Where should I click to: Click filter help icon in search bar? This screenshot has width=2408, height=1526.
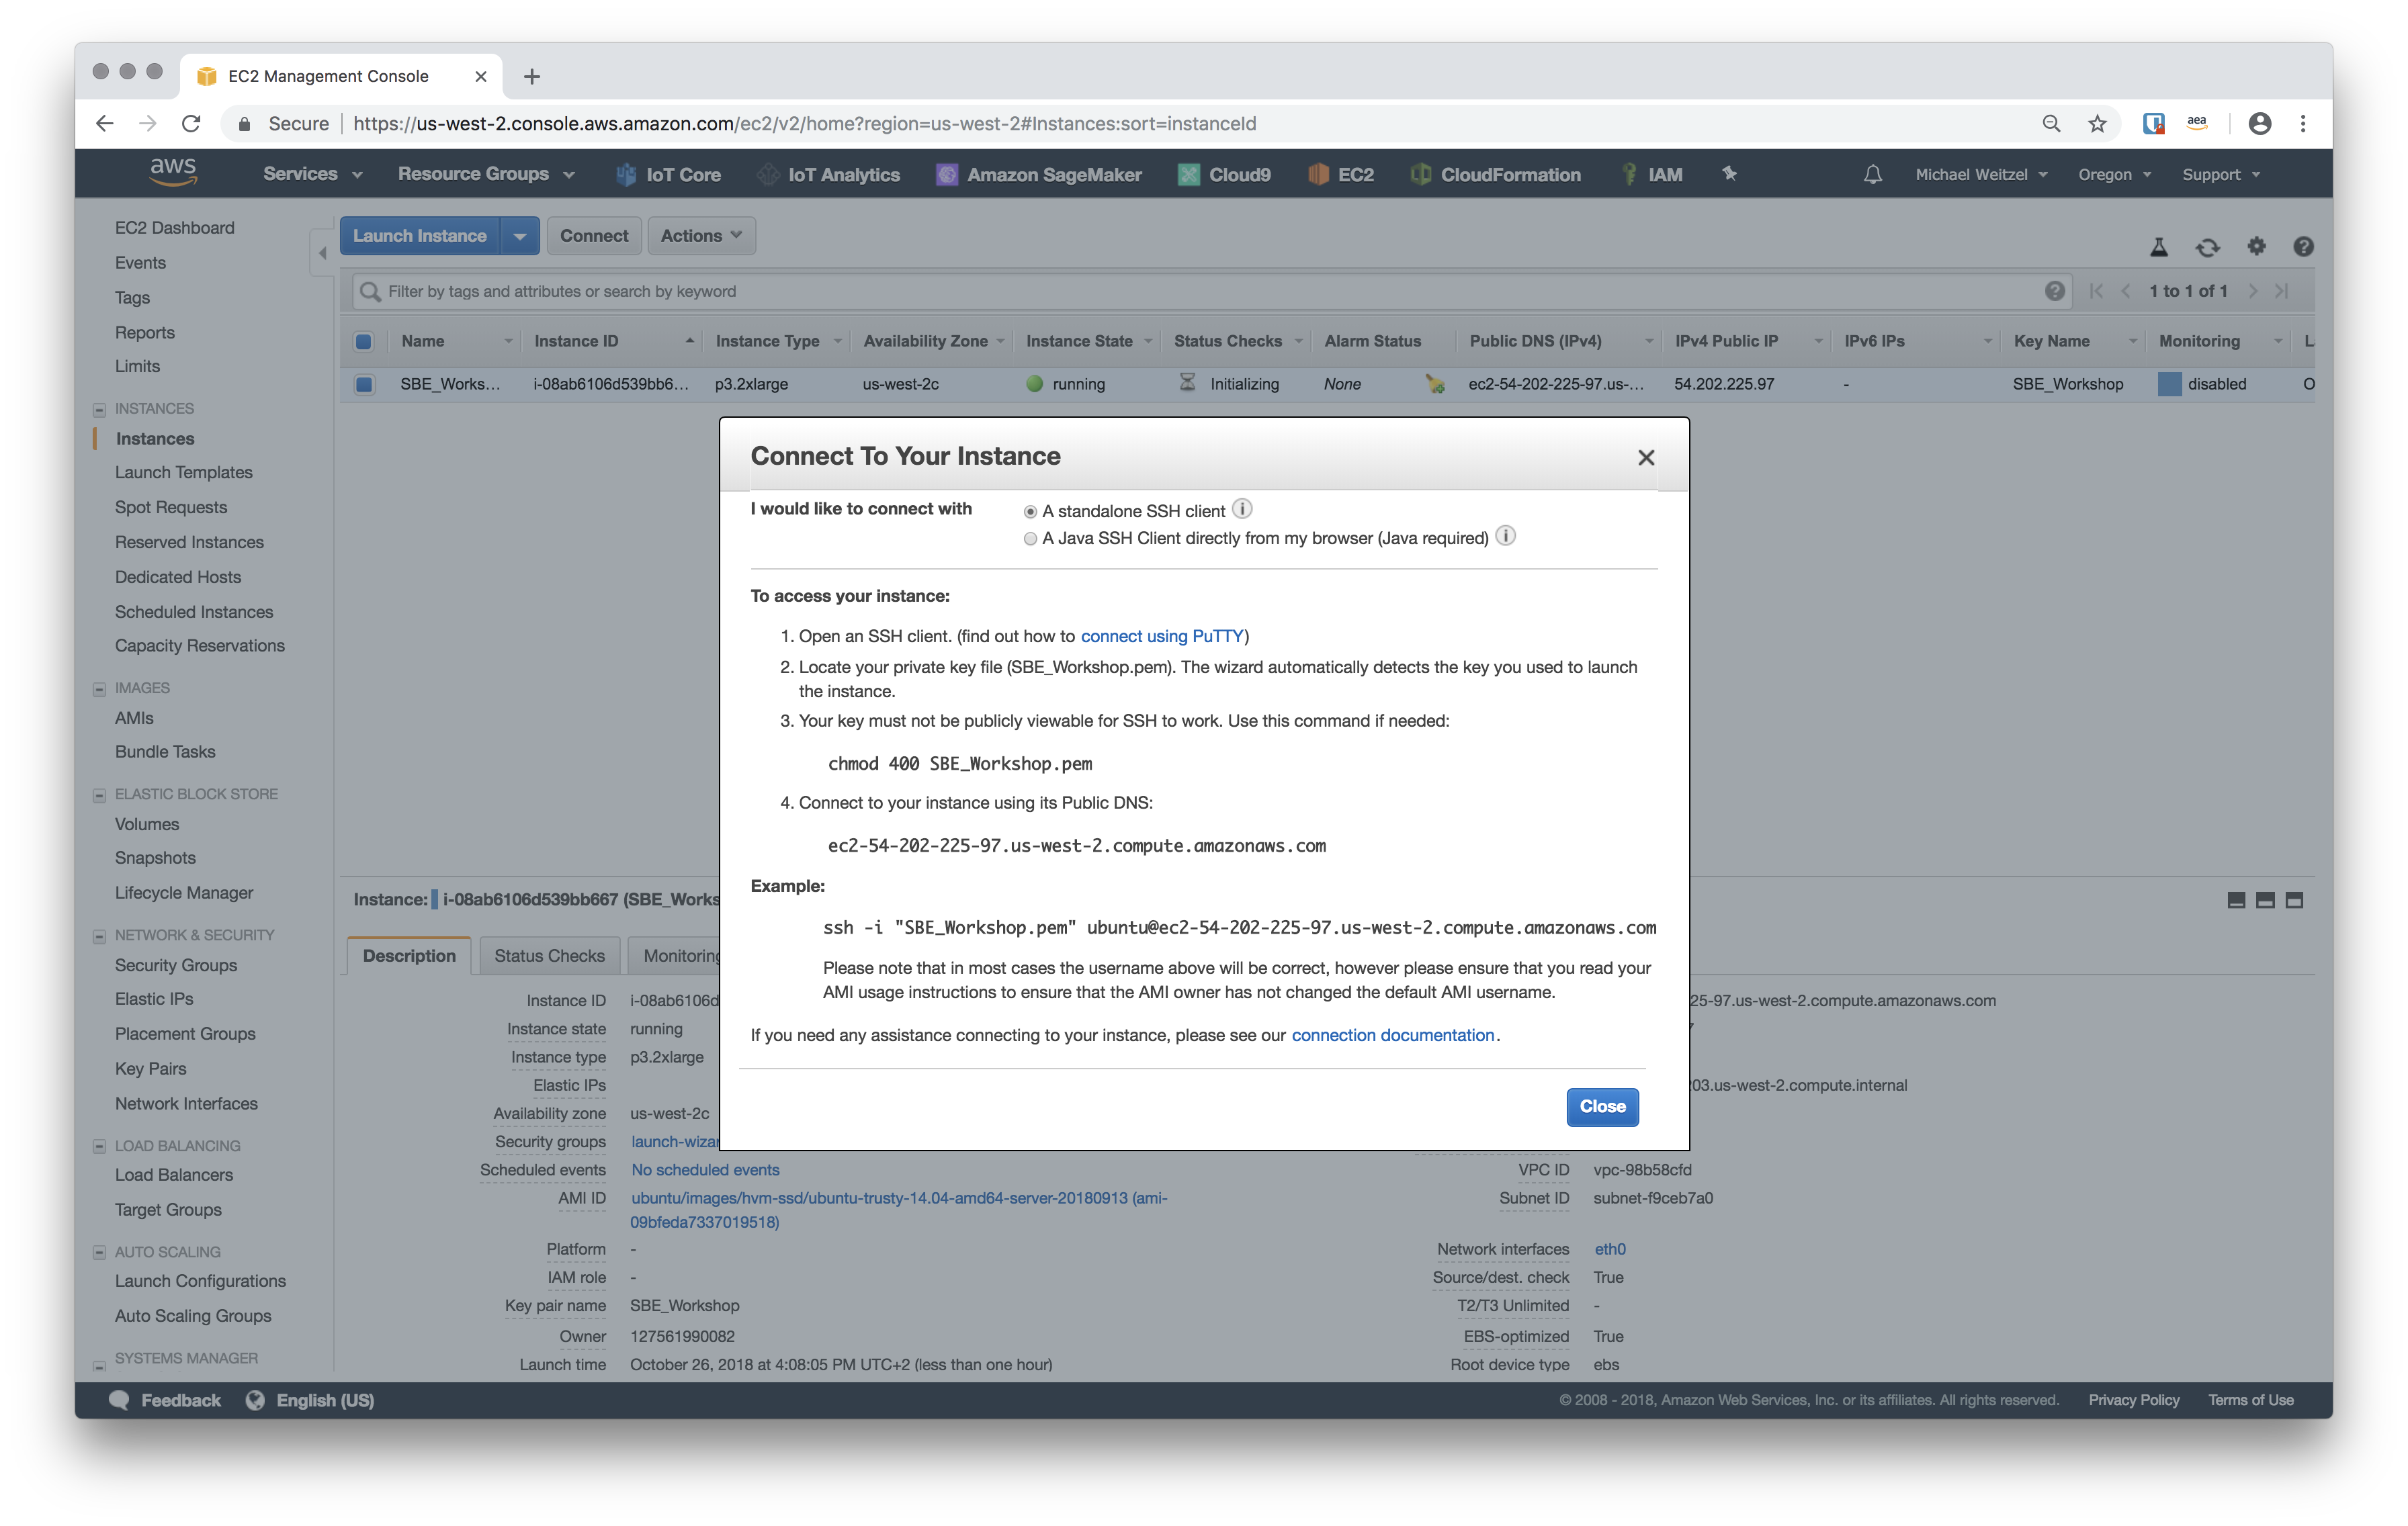pyautogui.click(x=2054, y=291)
